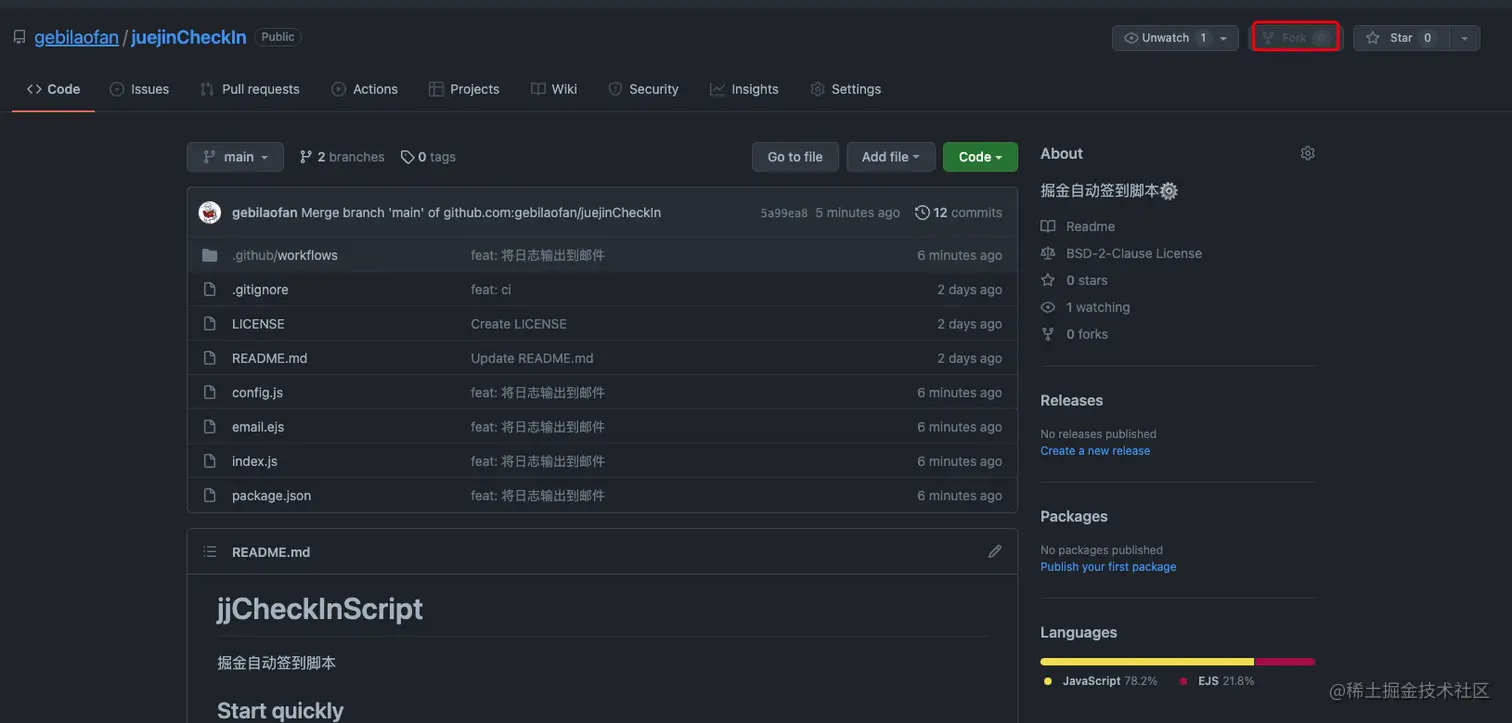Open the main branch selector
1512x723 pixels.
235,157
